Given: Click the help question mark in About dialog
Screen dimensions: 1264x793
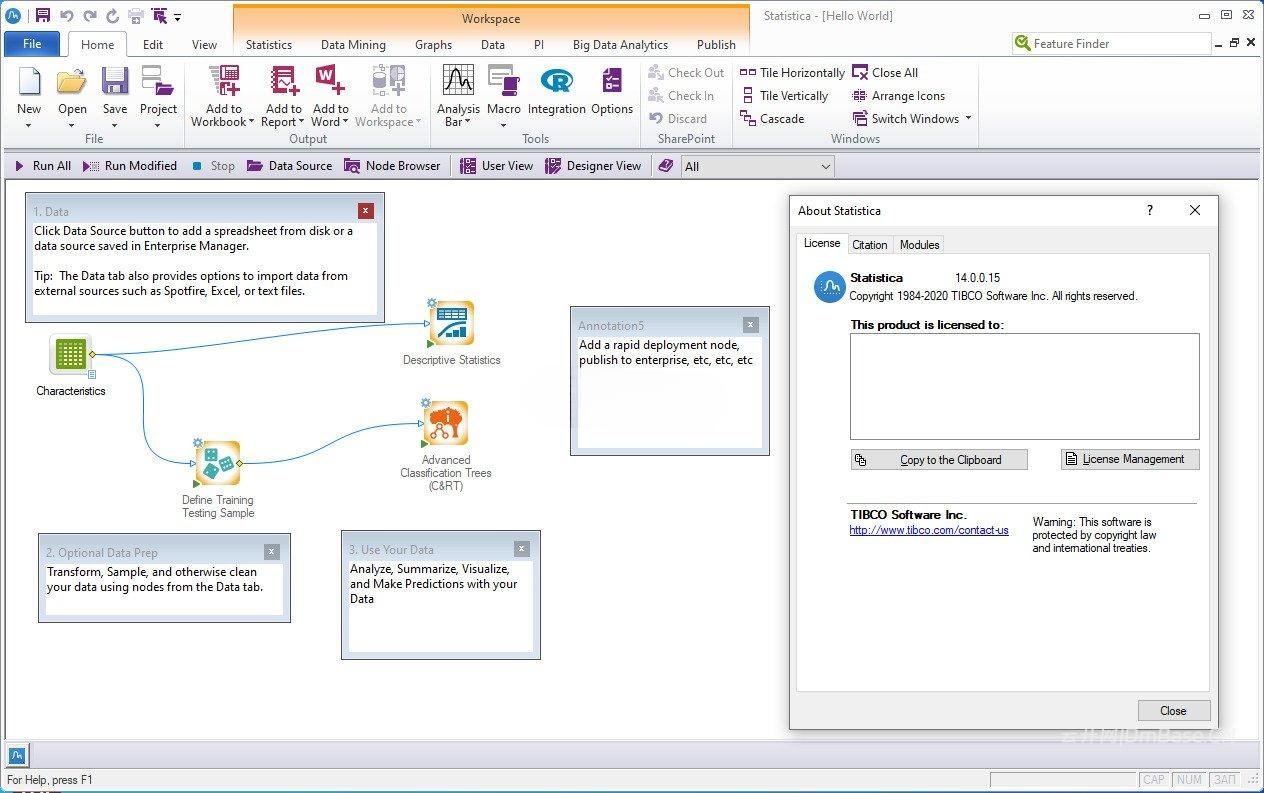Looking at the screenshot, I should [1150, 210].
